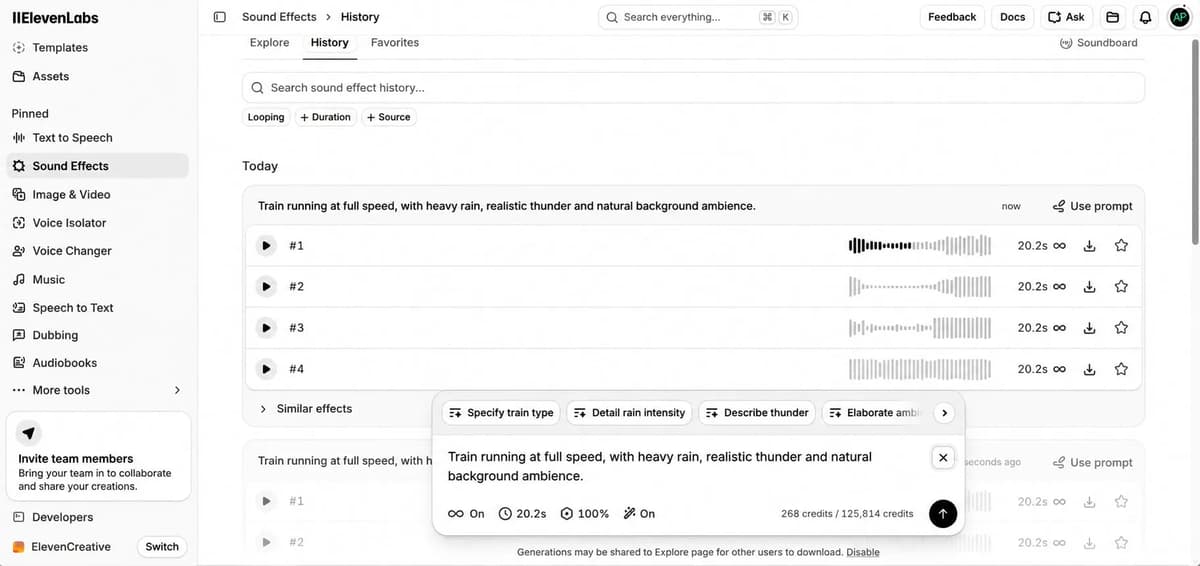Show more prompt suggestions arrow

click(945, 413)
